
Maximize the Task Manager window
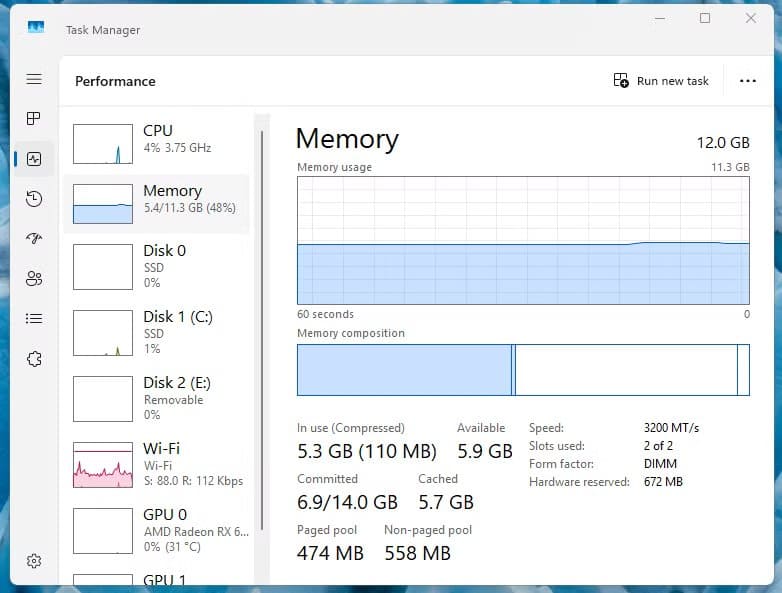click(705, 18)
